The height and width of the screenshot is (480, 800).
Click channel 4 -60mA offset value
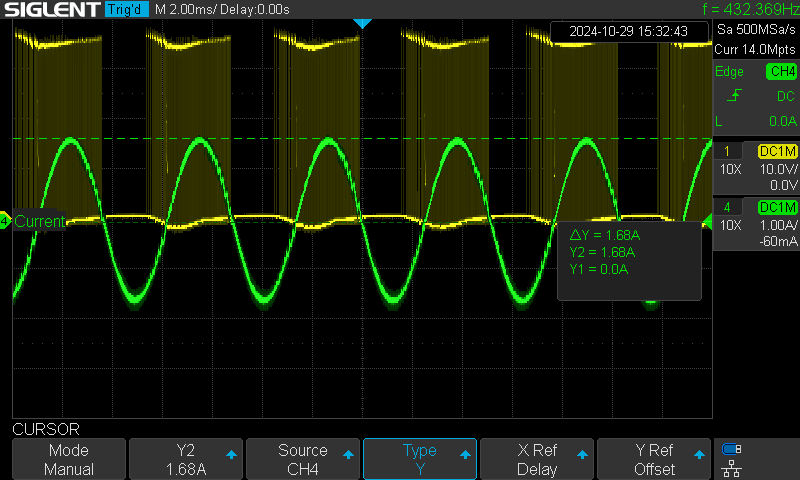point(779,241)
